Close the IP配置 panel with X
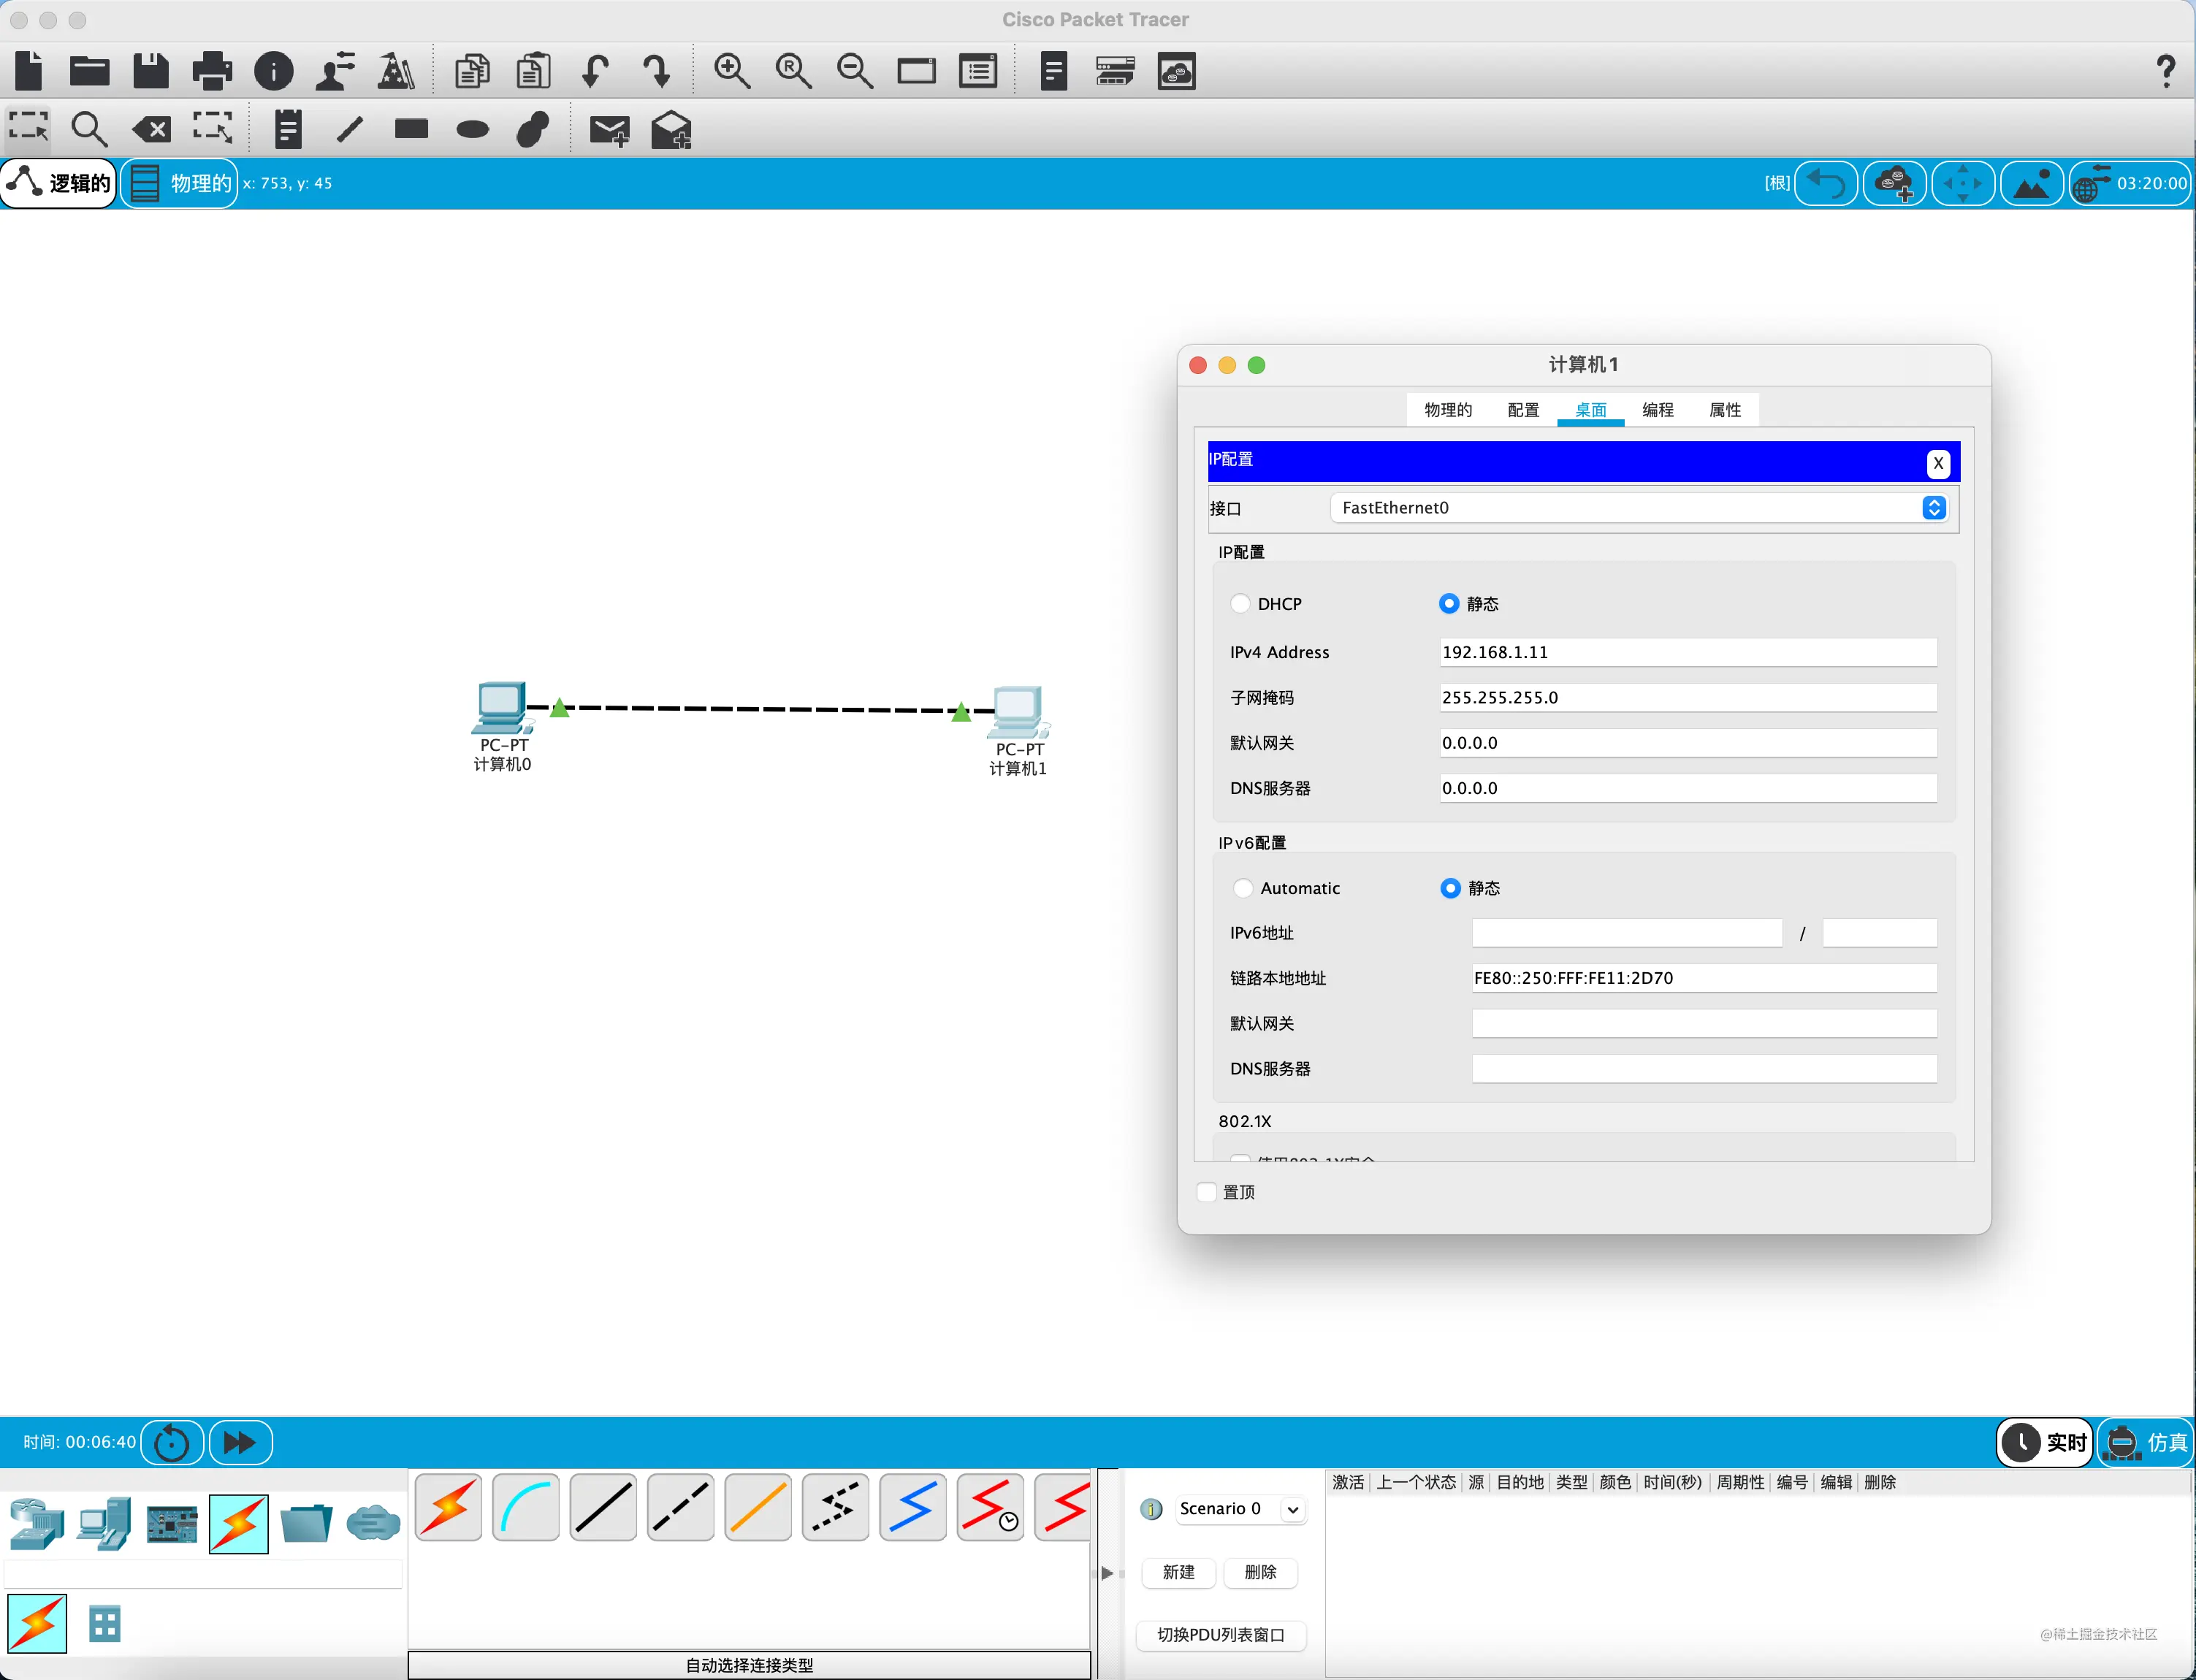 click(1938, 463)
